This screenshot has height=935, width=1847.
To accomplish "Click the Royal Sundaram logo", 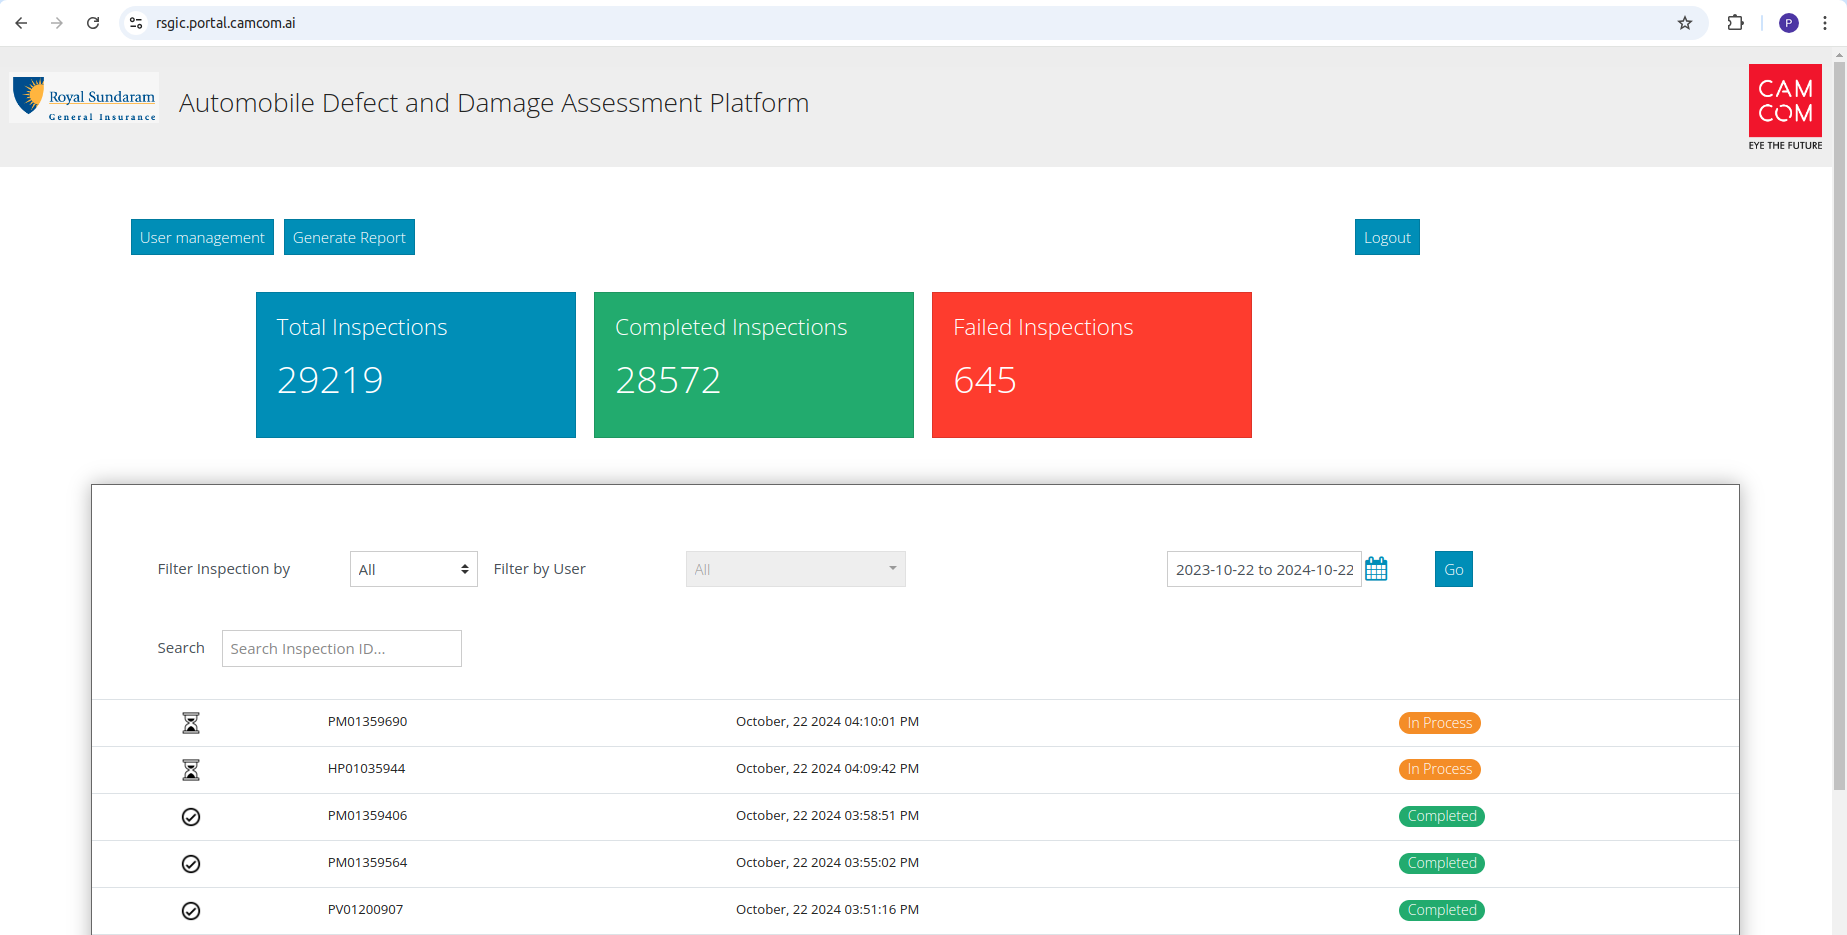I will tap(84, 98).
